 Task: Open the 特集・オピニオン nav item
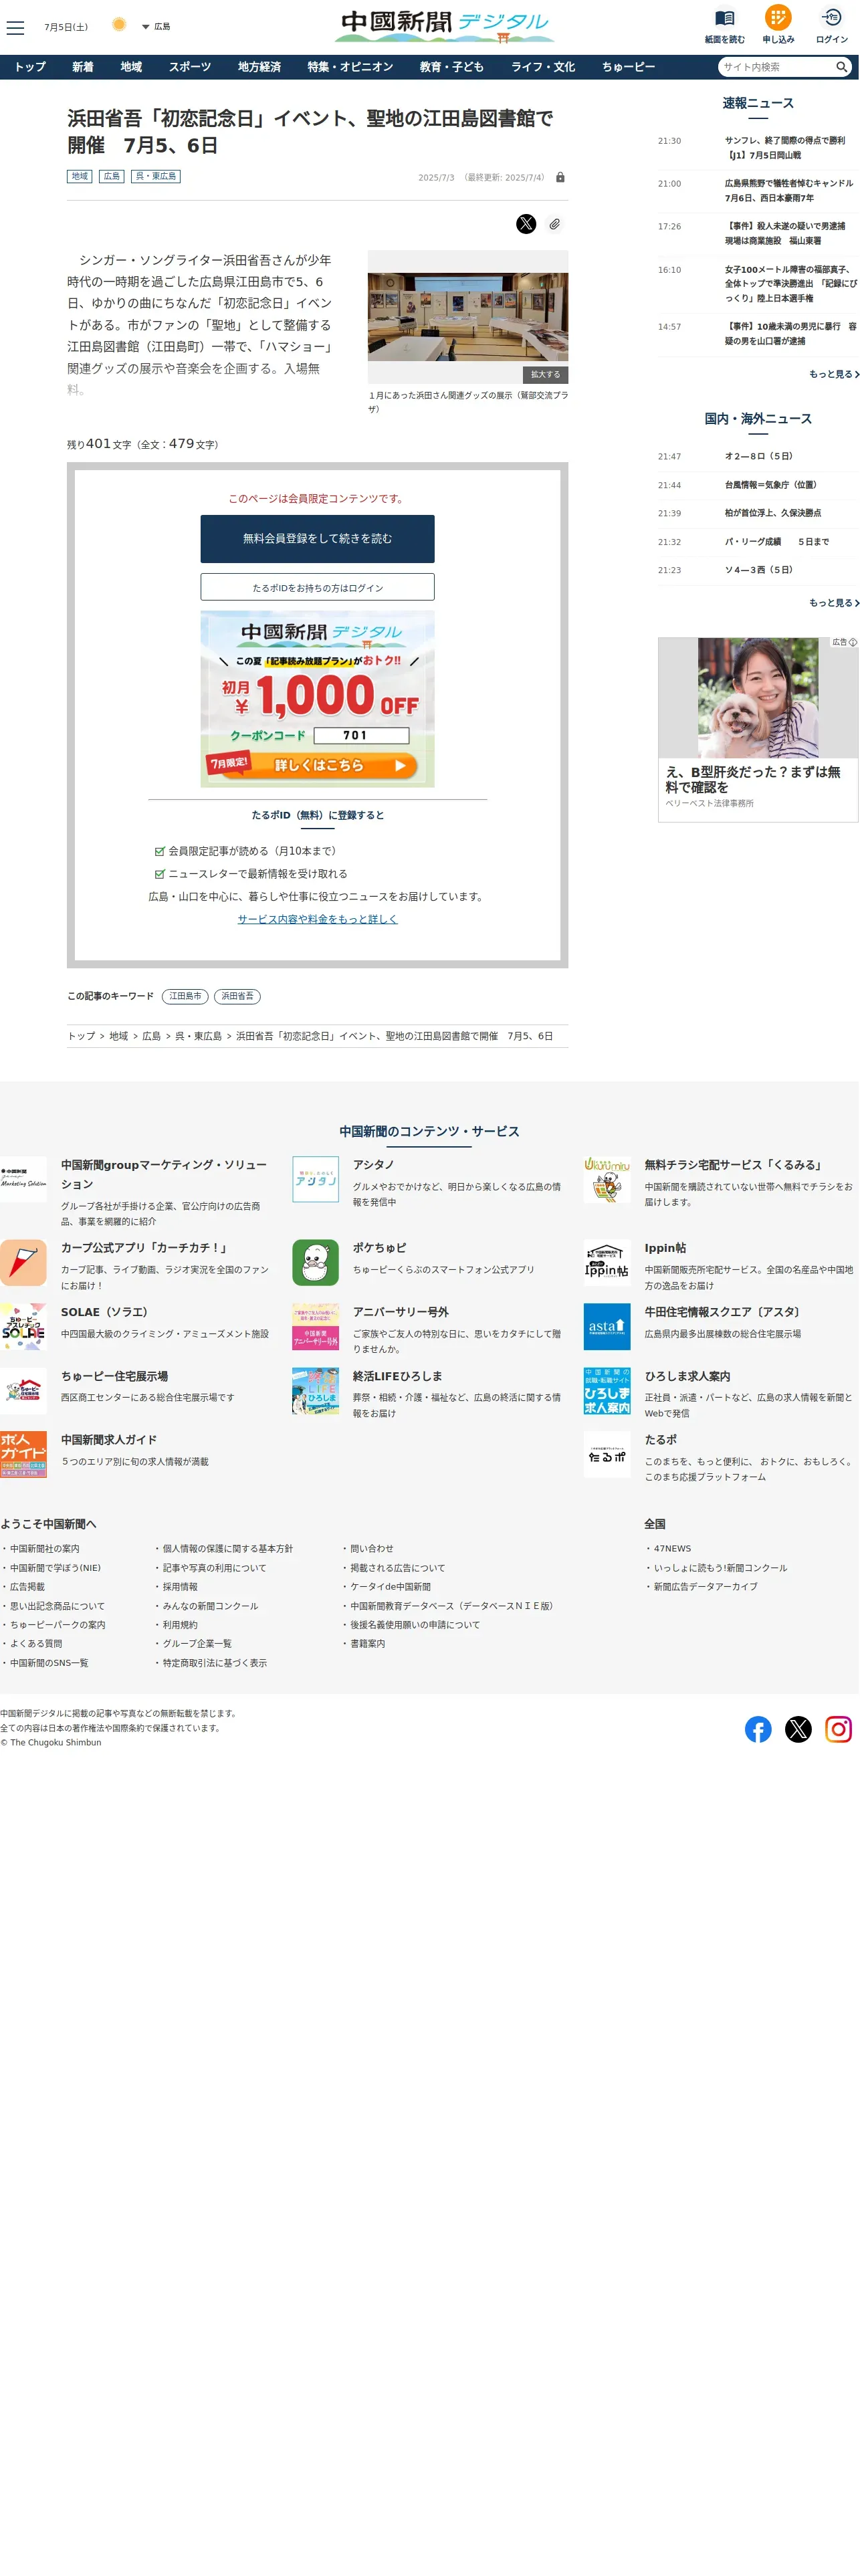click(x=350, y=67)
